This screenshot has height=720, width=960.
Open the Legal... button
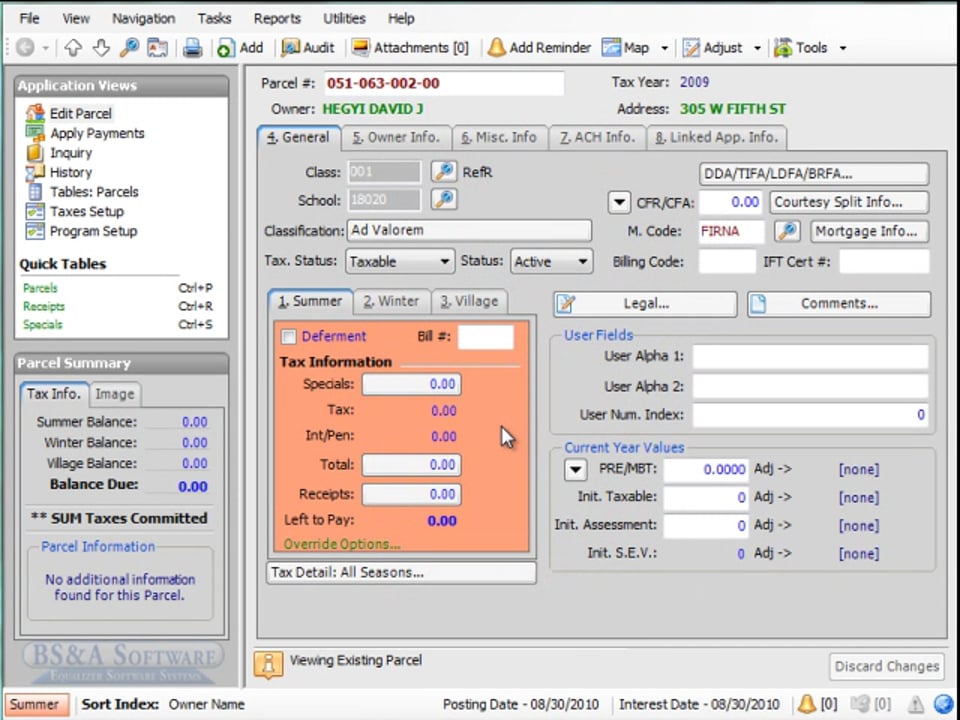[x=645, y=304]
